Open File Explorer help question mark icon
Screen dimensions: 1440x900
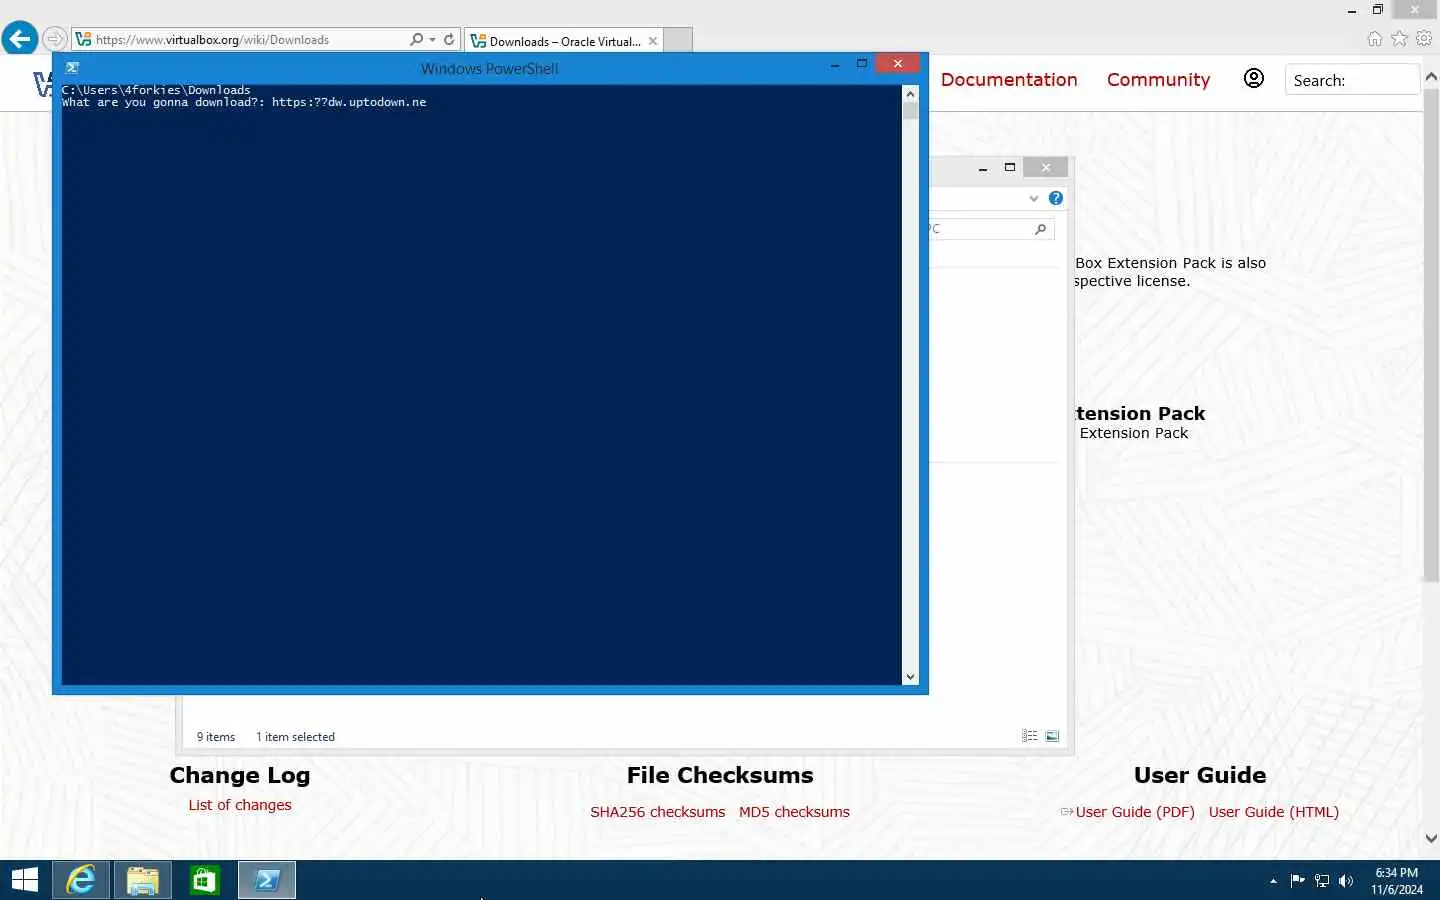point(1056,198)
